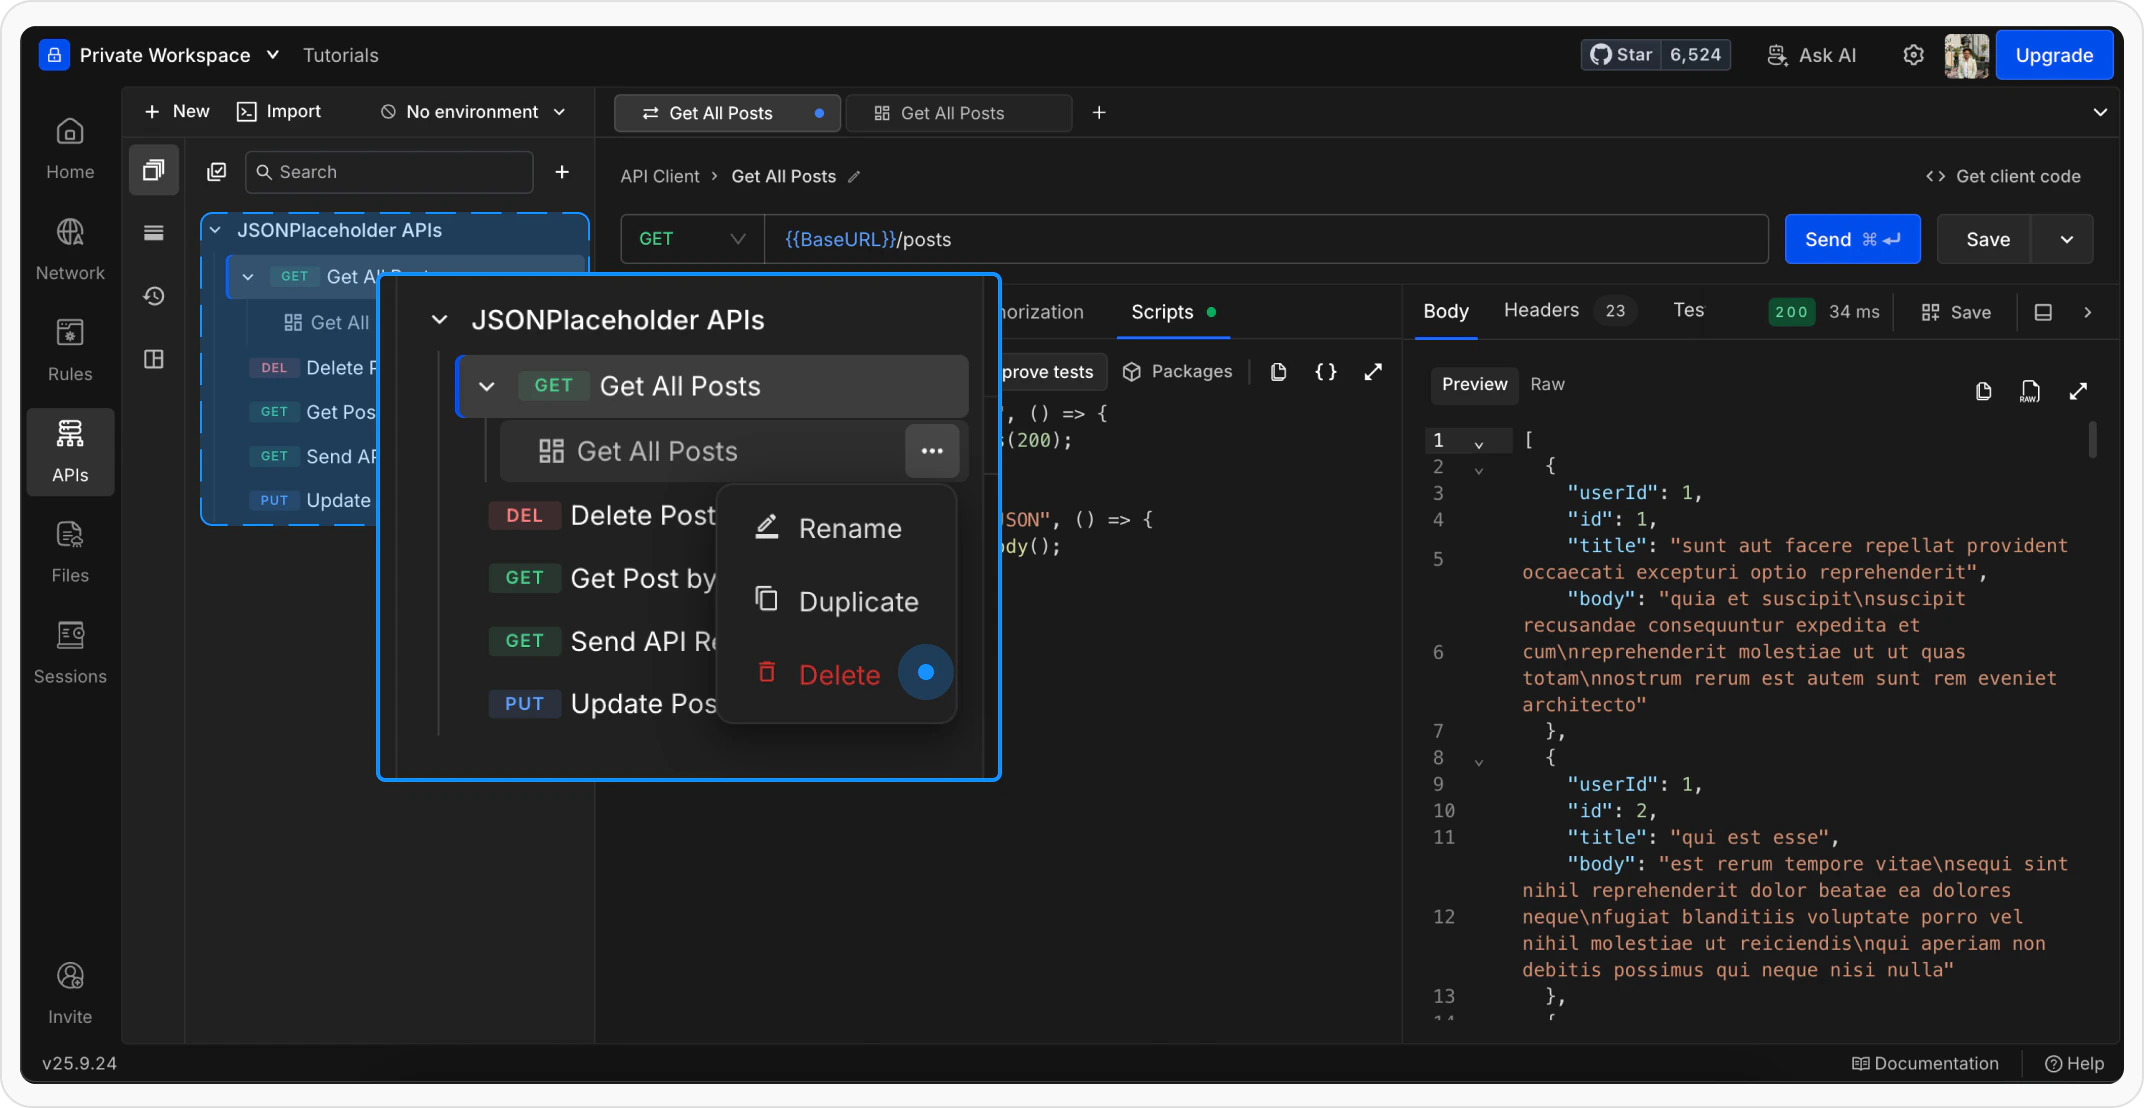Open the No environment dropdown
The width and height of the screenshot is (2144, 1108).
tap(472, 112)
